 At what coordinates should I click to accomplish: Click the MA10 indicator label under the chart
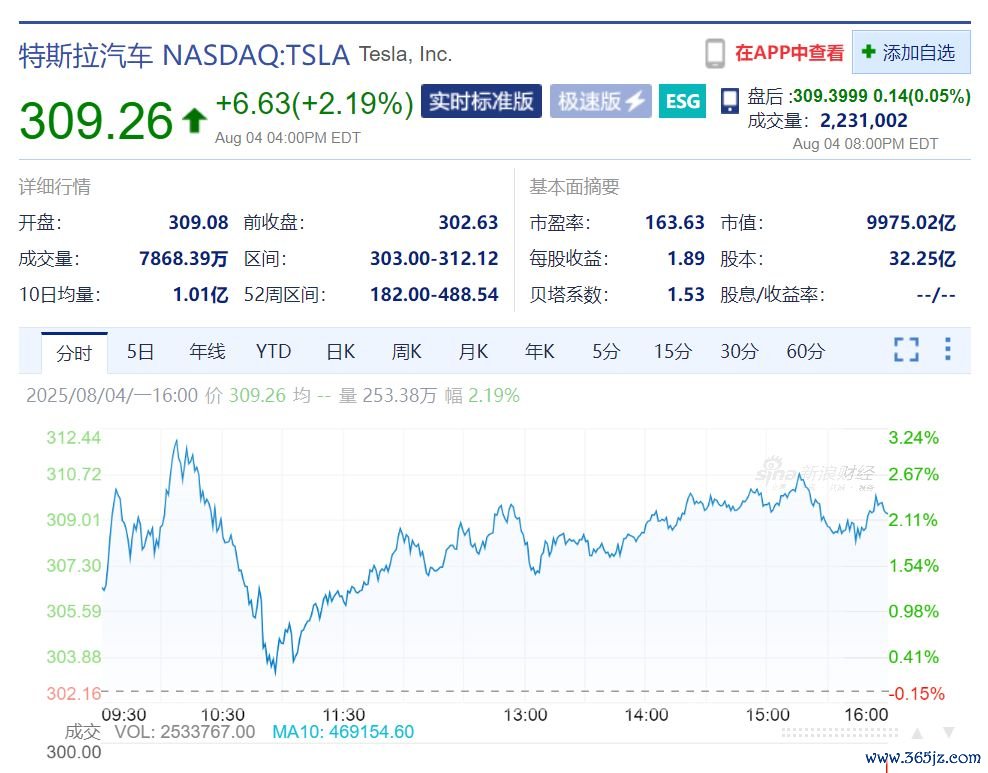point(343,732)
